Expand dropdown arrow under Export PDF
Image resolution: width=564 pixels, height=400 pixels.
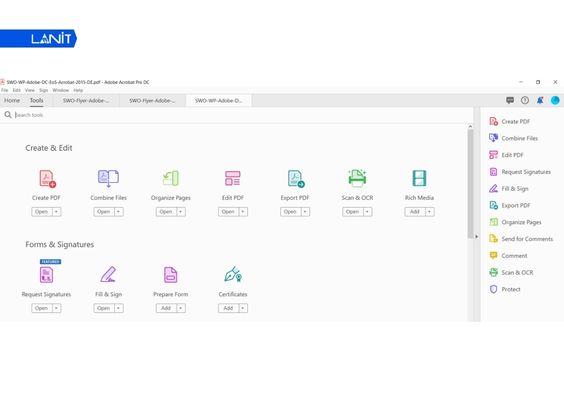pyautogui.click(x=305, y=212)
